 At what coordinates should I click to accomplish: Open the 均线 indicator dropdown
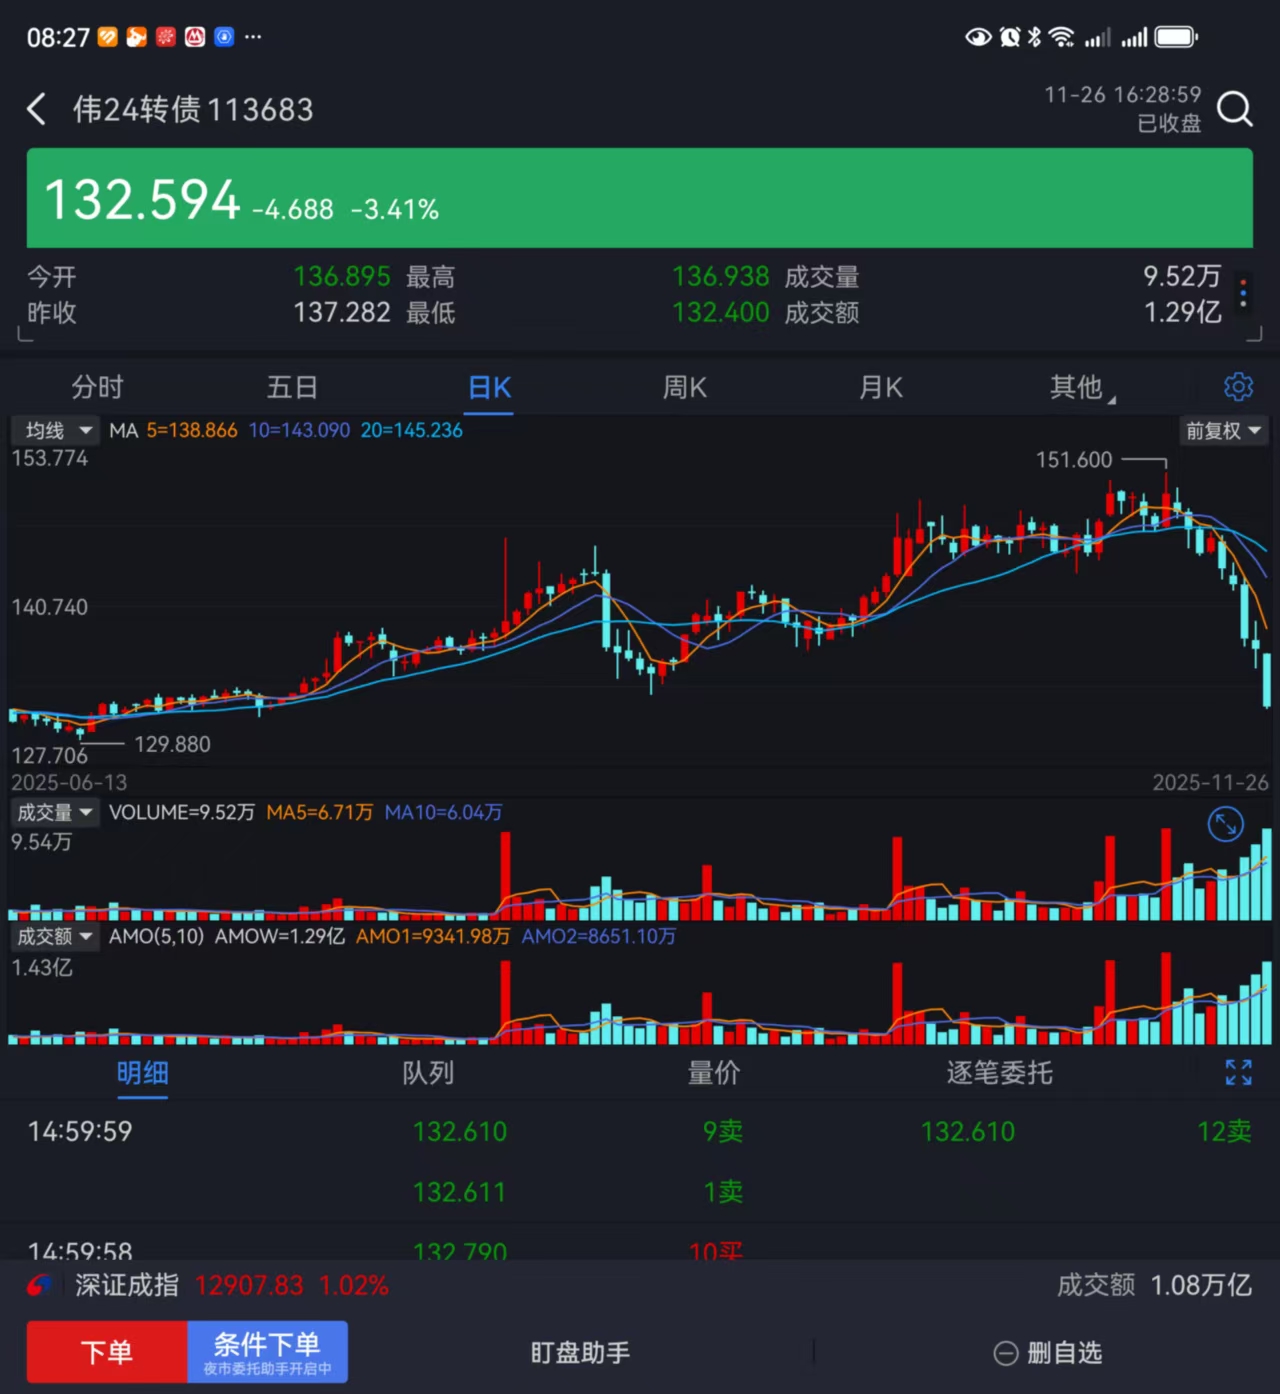tap(55, 431)
